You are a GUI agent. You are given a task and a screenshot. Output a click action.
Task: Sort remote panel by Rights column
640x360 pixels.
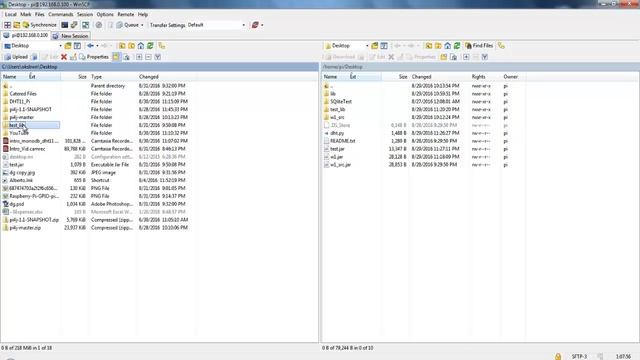coord(478,77)
